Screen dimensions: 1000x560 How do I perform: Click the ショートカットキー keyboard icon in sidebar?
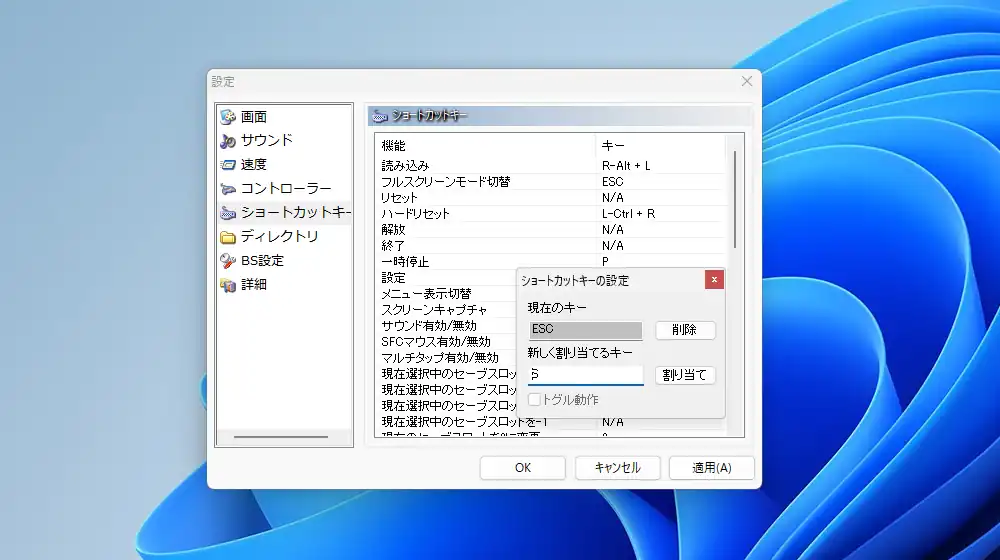tap(228, 213)
